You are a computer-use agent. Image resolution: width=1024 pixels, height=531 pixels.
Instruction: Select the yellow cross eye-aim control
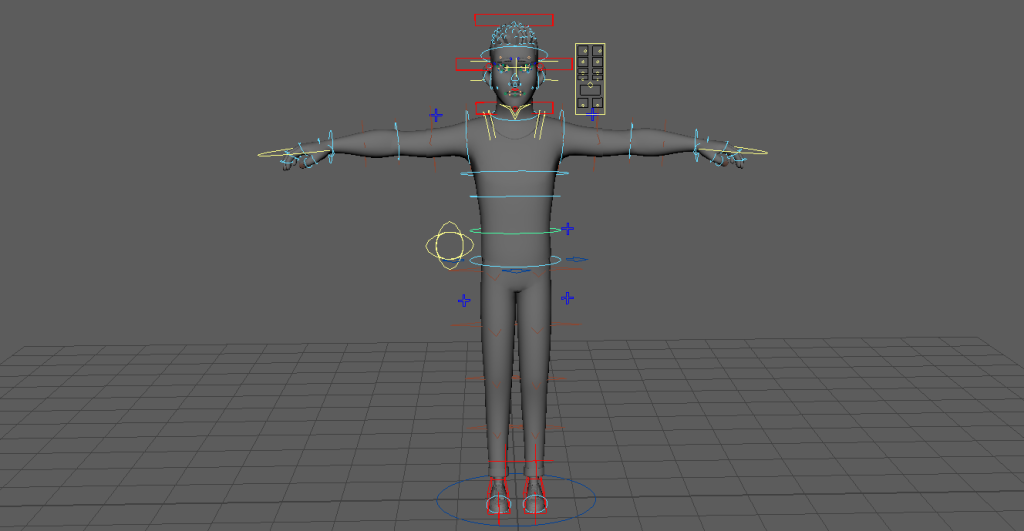[516, 65]
